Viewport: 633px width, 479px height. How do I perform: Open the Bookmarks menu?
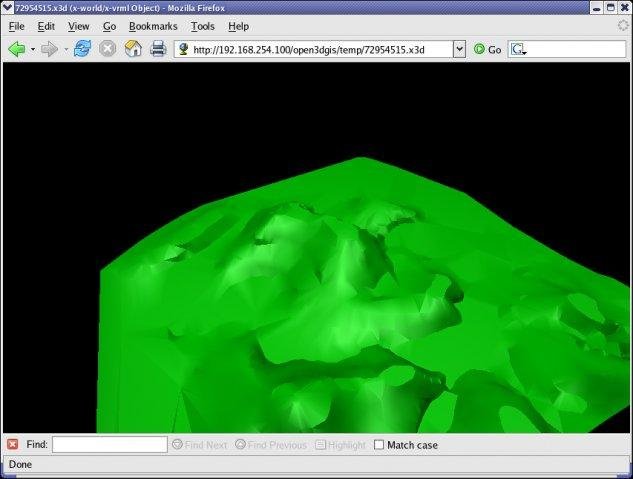click(x=153, y=27)
